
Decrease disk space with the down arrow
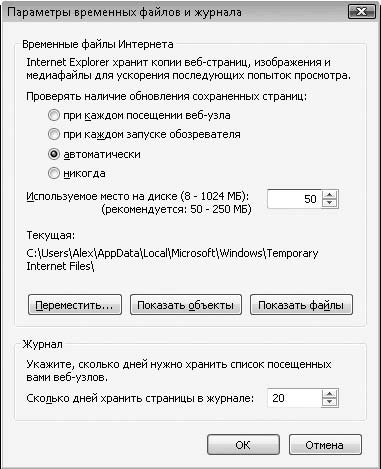(x=330, y=203)
